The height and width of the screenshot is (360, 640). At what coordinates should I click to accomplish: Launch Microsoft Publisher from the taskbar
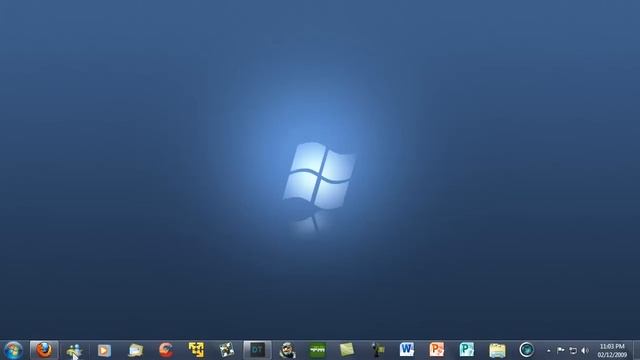click(x=467, y=350)
